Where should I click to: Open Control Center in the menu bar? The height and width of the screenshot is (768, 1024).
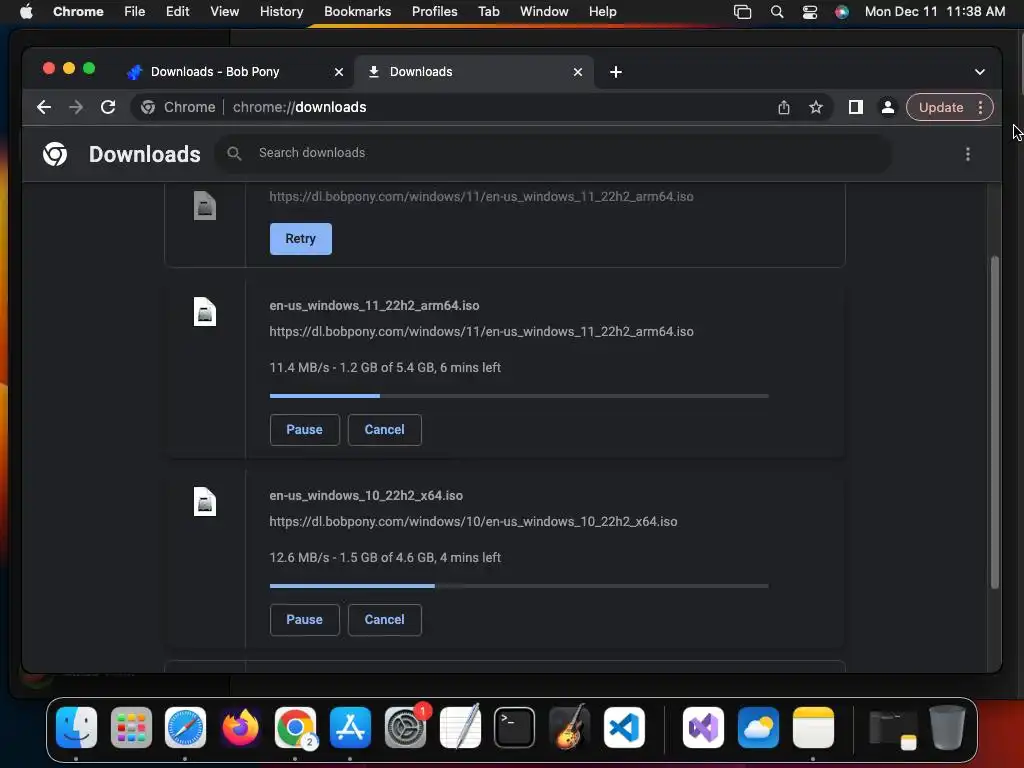pyautogui.click(x=810, y=12)
